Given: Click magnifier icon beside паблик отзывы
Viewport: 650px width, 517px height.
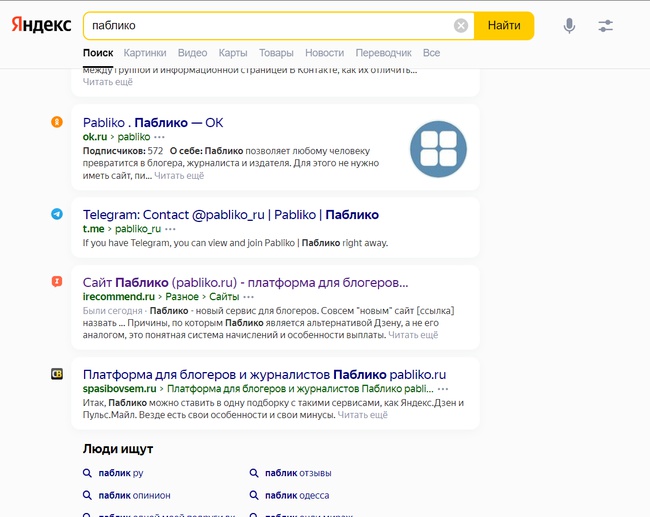Looking at the screenshot, I should 254,473.
